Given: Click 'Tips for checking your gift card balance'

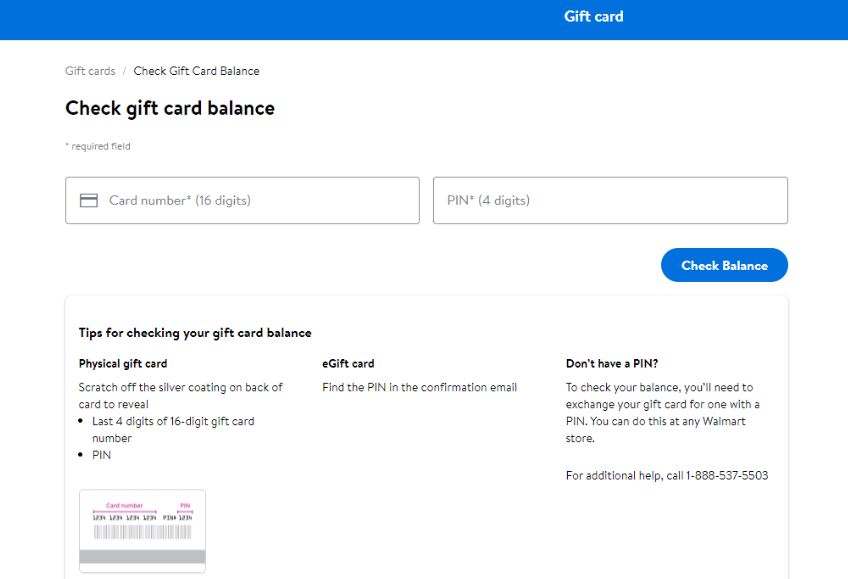Looking at the screenshot, I should click(195, 333).
